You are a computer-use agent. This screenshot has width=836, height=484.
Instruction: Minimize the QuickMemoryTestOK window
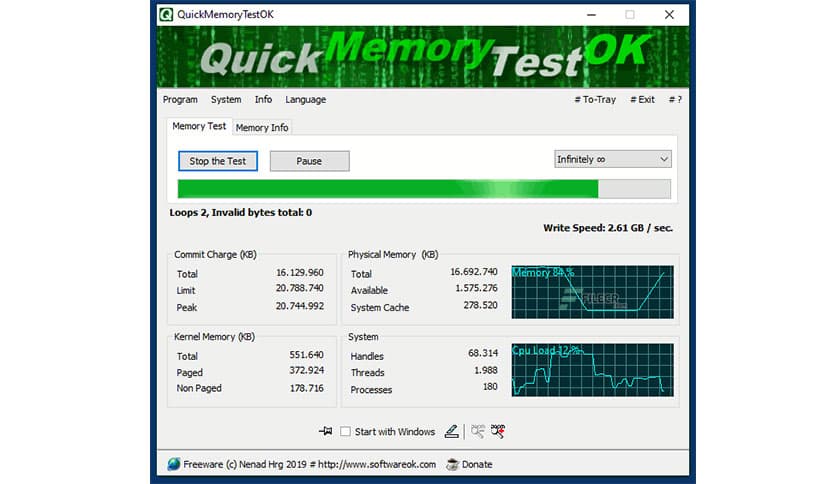[591, 15]
